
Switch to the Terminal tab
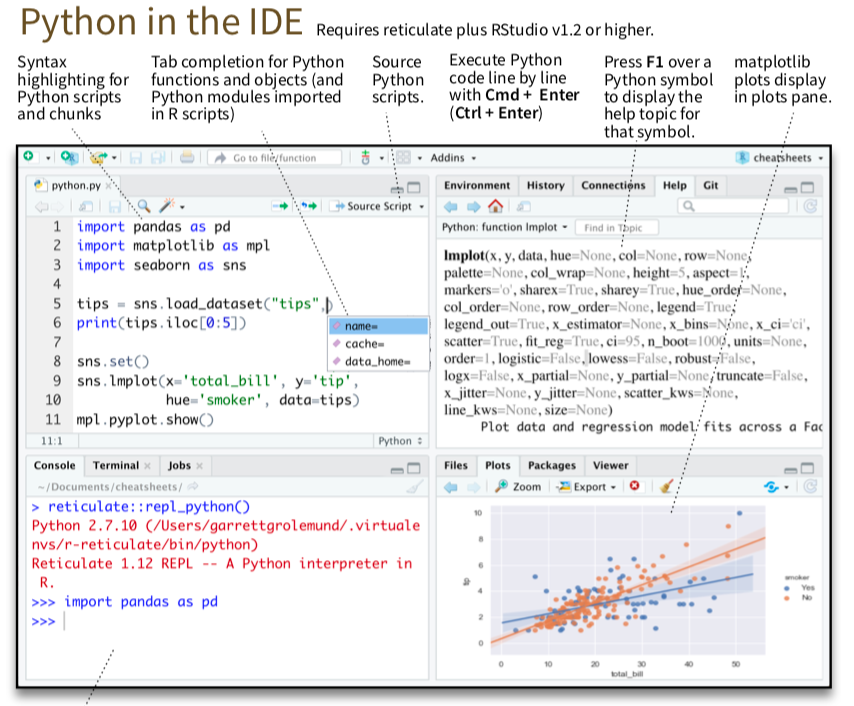[115, 466]
